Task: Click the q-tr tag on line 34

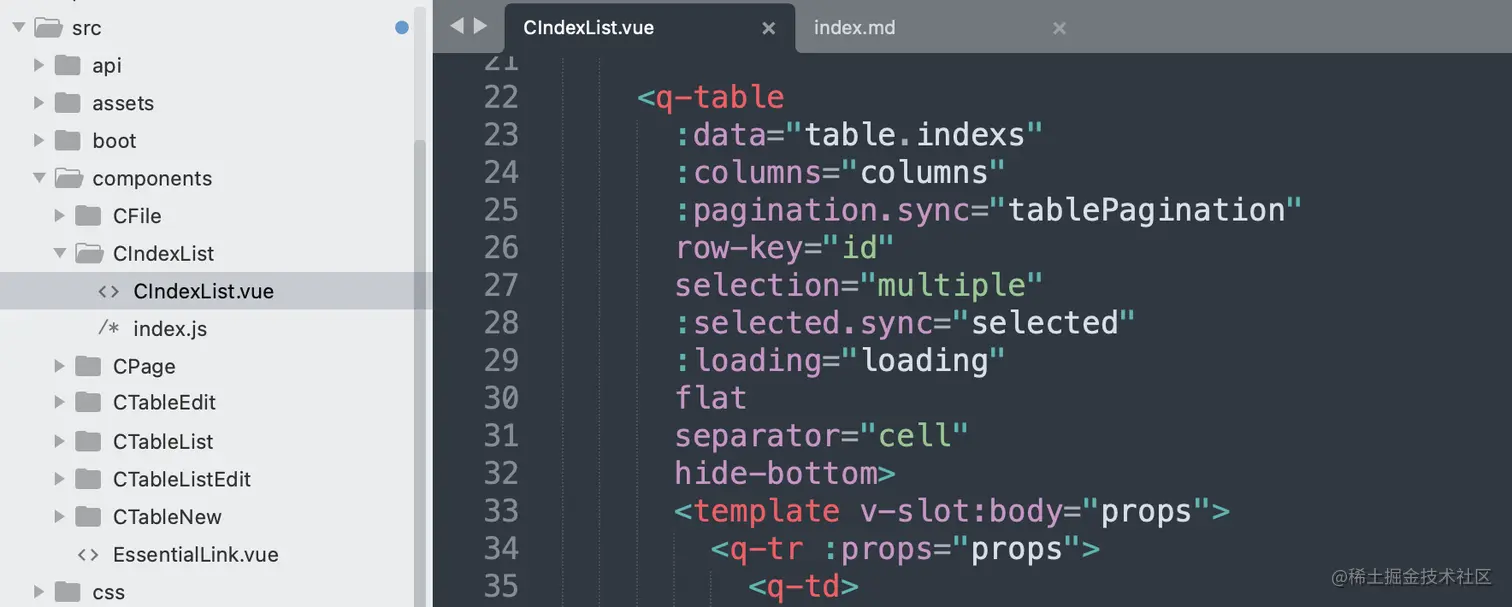Action: 767,548
